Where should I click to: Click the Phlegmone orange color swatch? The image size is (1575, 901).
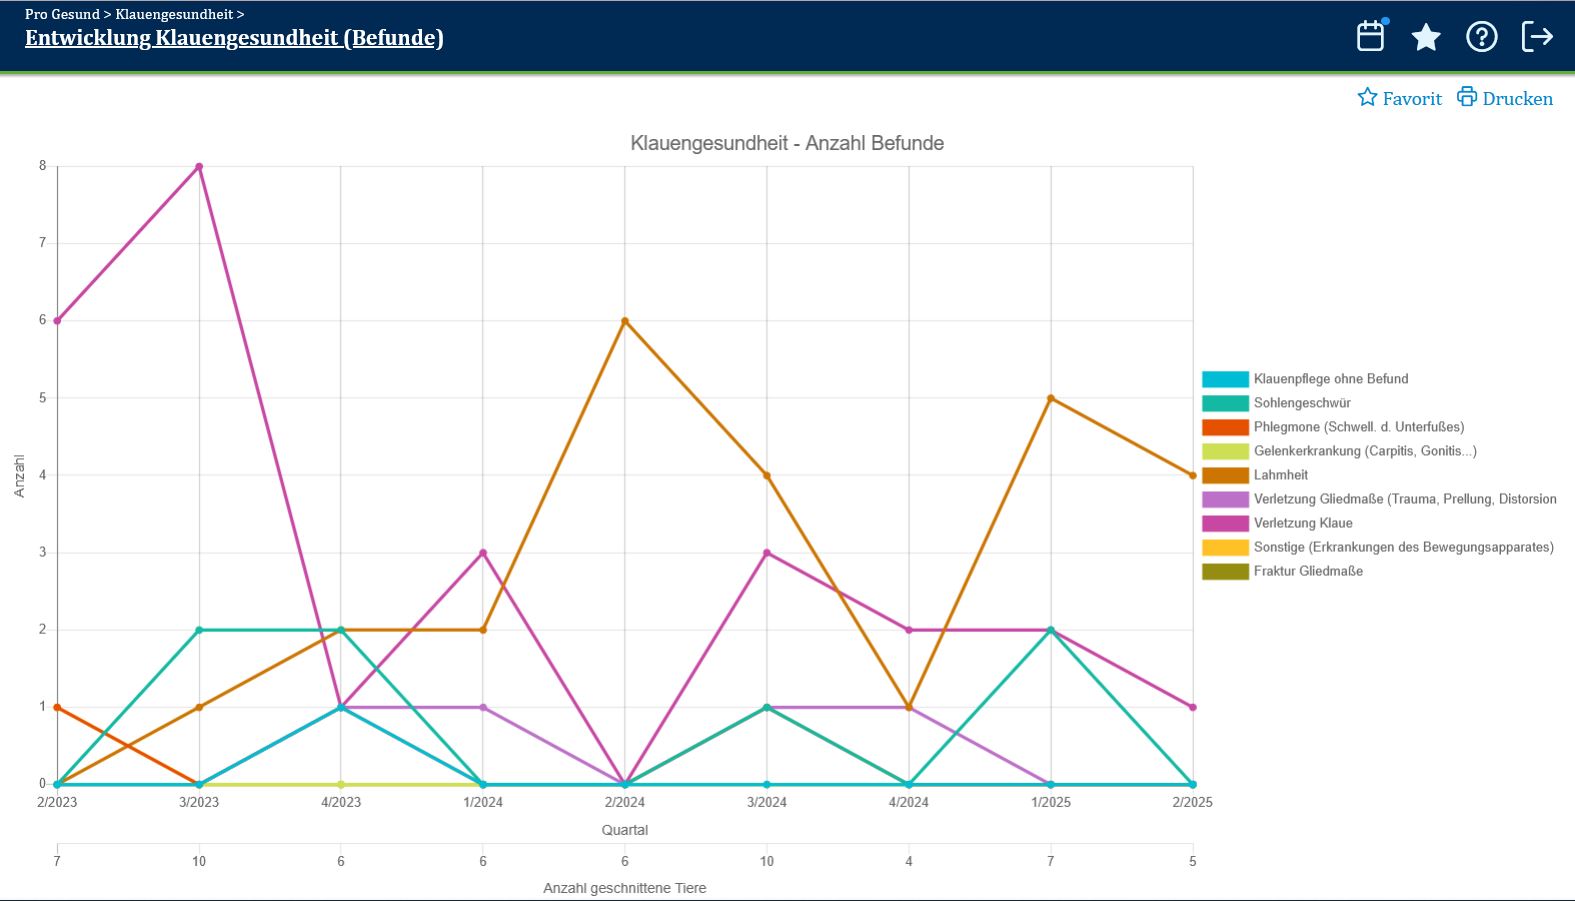coord(1225,427)
